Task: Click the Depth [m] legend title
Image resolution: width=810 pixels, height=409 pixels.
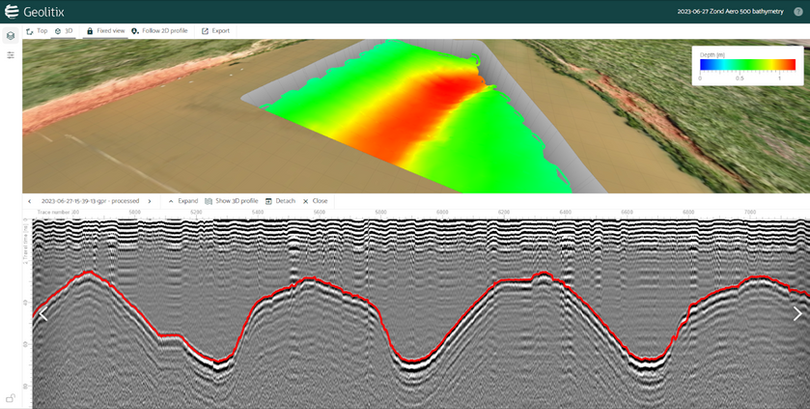Action: (x=712, y=54)
